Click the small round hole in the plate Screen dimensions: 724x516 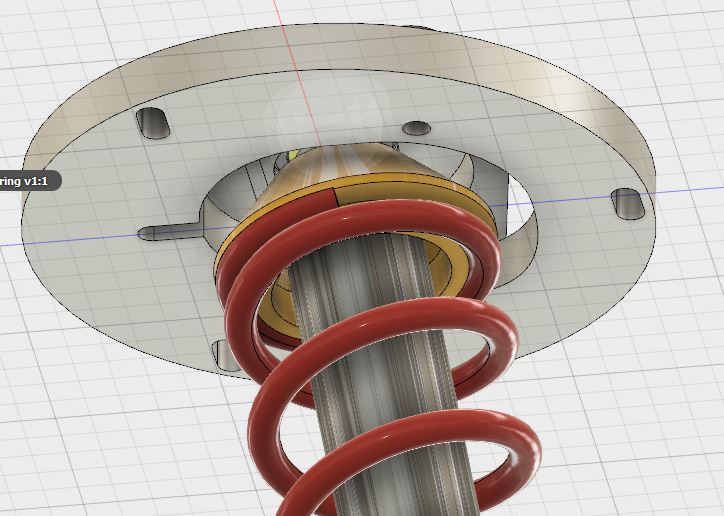tap(416, 129)
